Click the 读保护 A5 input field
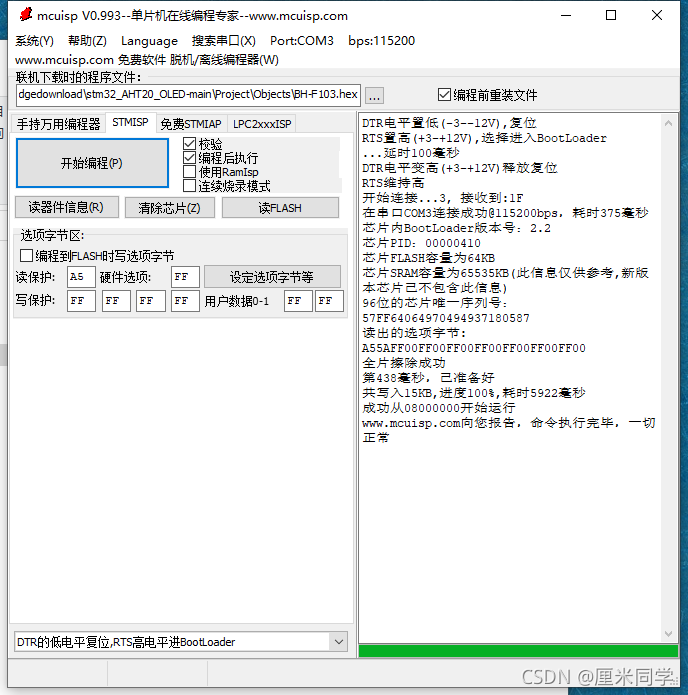 81,277
